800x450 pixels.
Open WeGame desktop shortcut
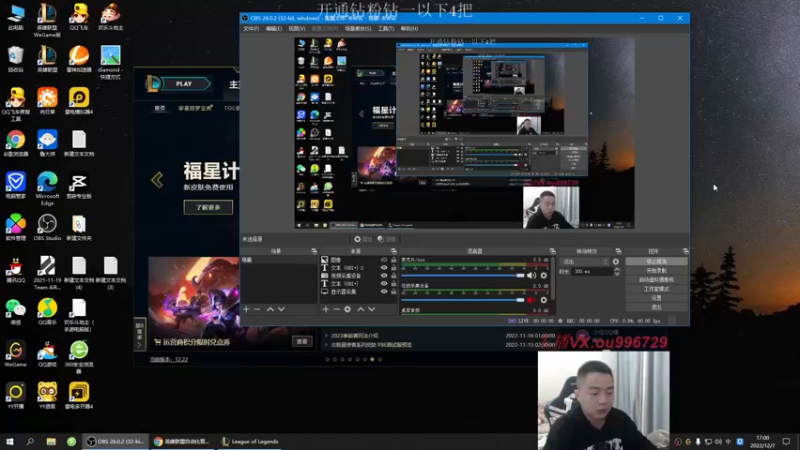tap(15, 354)
